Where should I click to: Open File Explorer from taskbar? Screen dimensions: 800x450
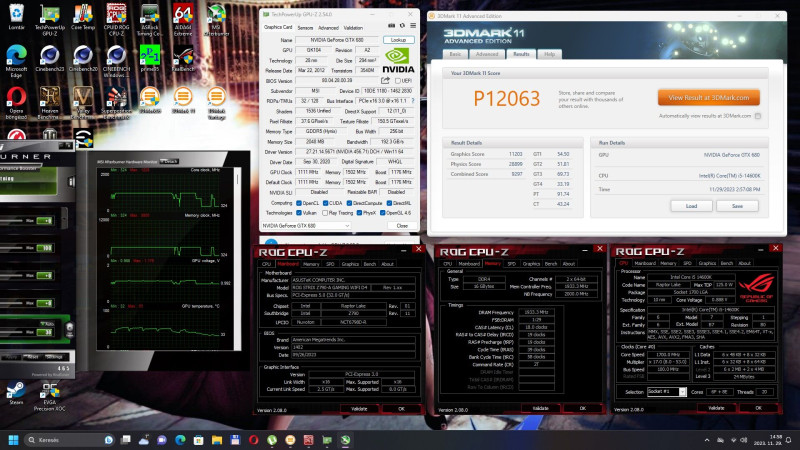(217, 440)
